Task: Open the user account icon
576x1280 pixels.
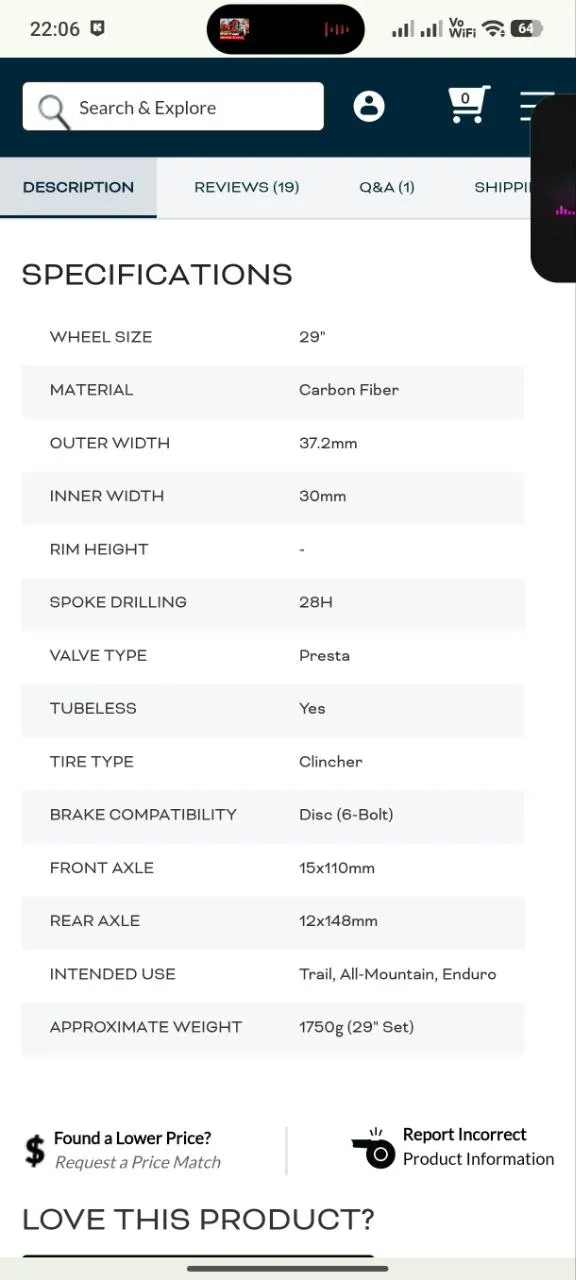Action: point(369,106)
